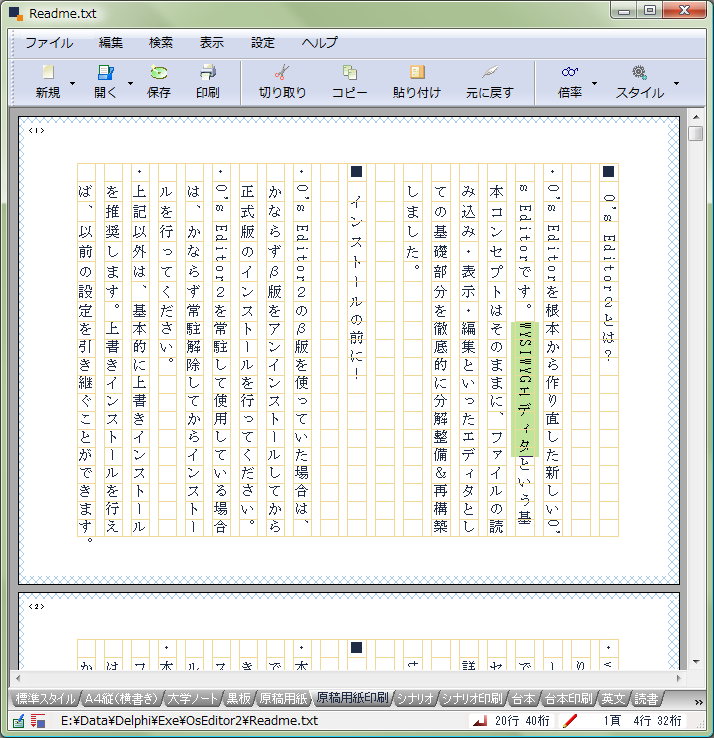714x738 pixels.
Task: Click the 20行 40桁 status bar entry
Action: tap(522, 721)
